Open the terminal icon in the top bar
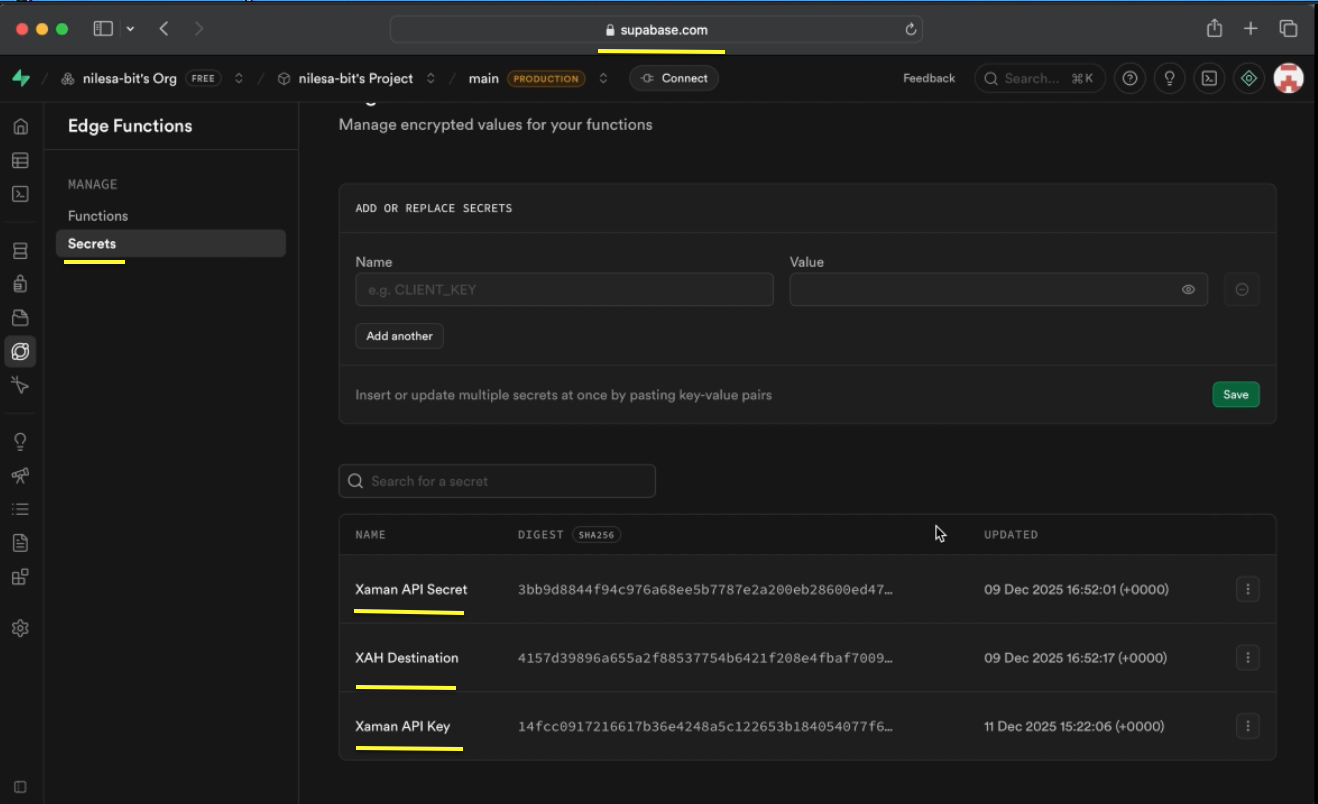The height and width of the screenshot is (804, 1318). coord(1209,78)
